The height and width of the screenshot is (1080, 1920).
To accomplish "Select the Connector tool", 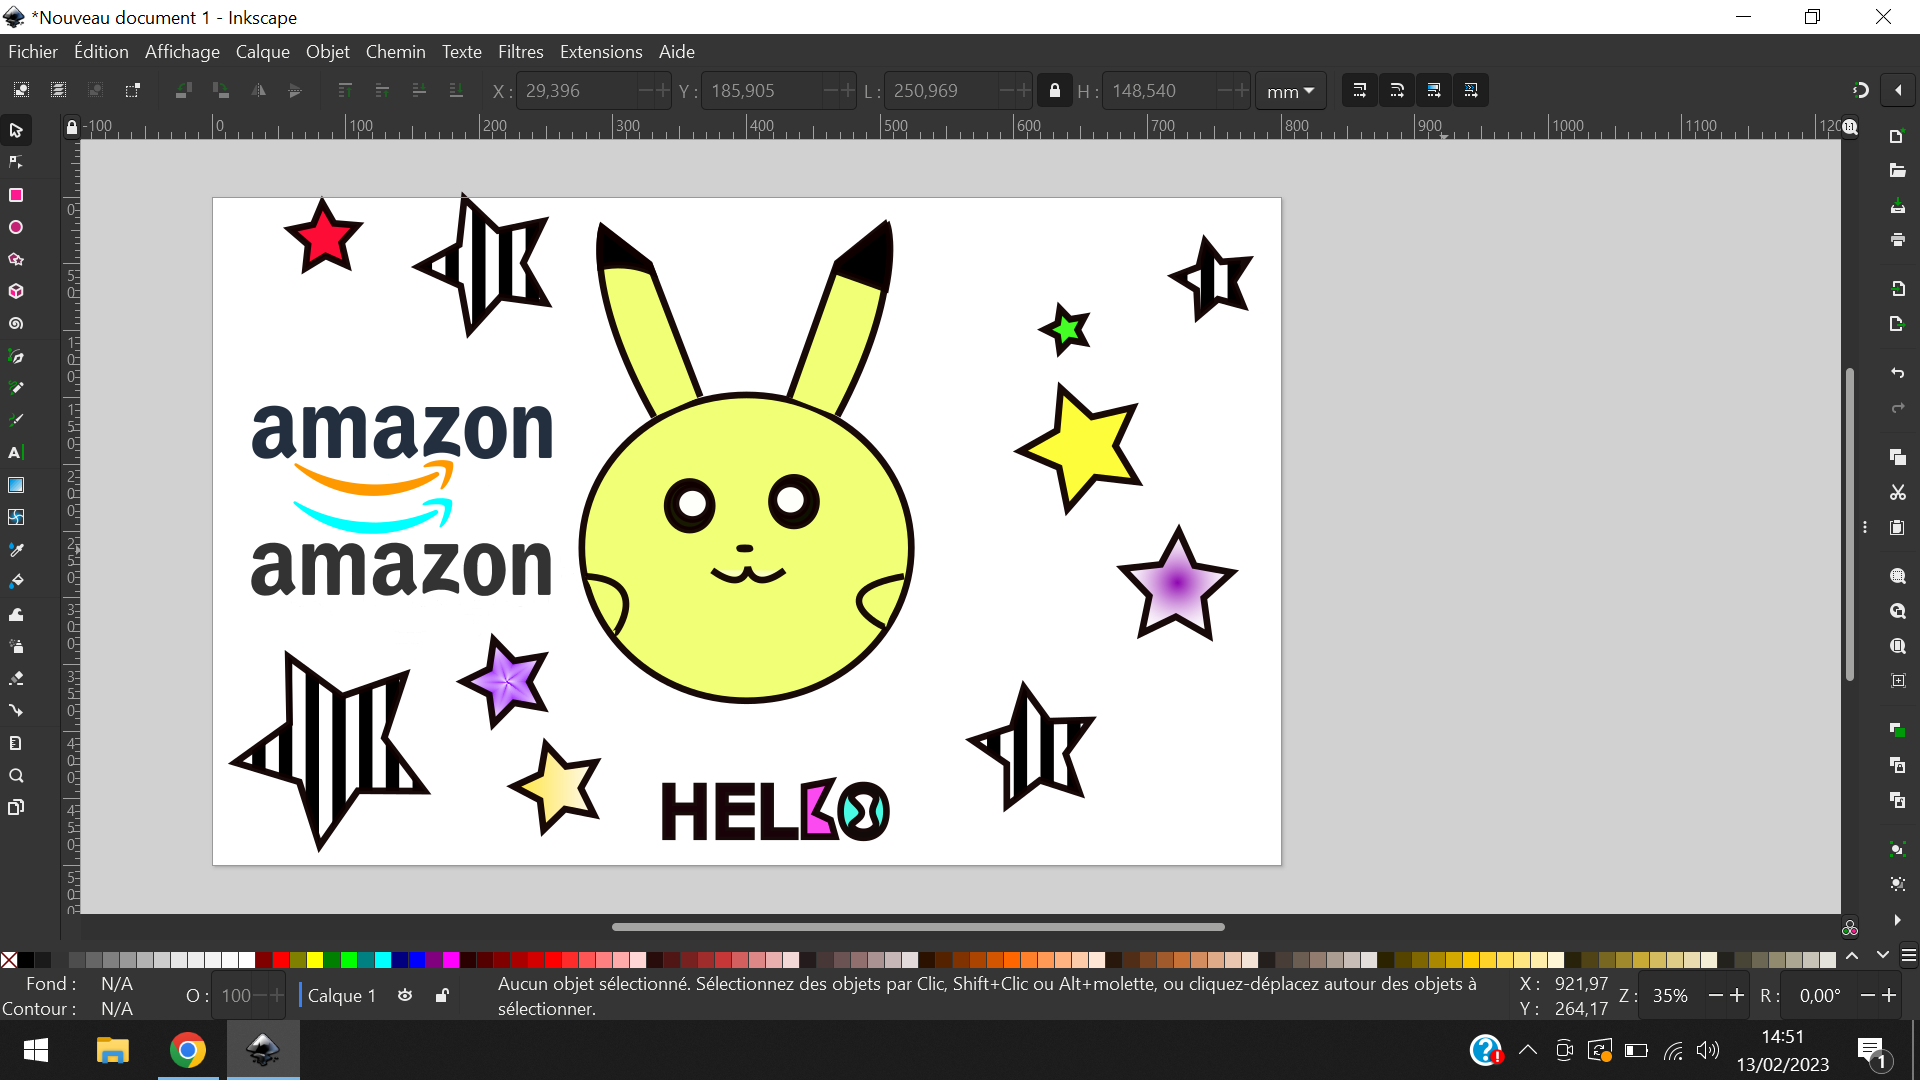I will [x=16, y=711].
